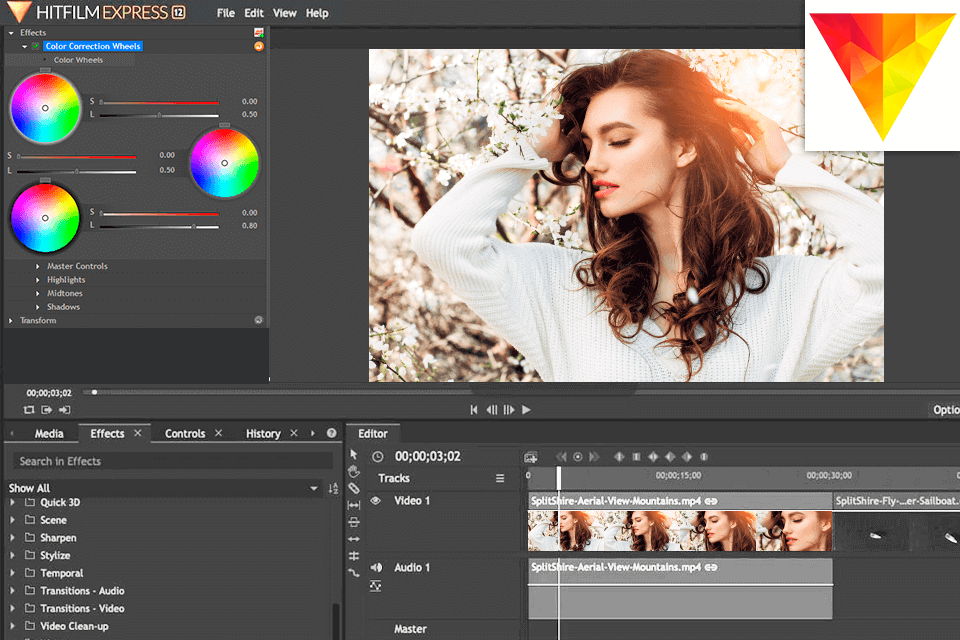Expand the Highlights group
960x640 pixels.
point(37,280)
